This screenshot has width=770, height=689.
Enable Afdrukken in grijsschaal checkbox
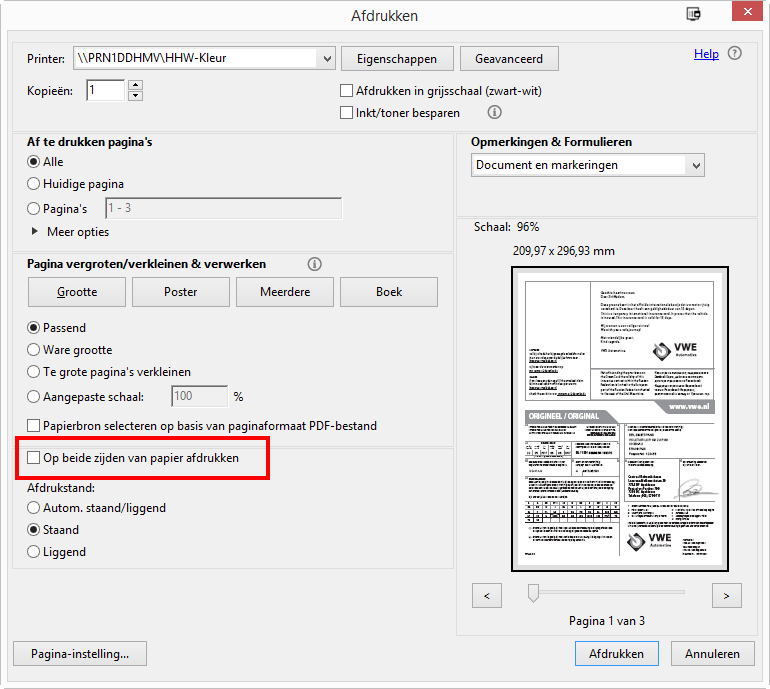tap(347, 91)
